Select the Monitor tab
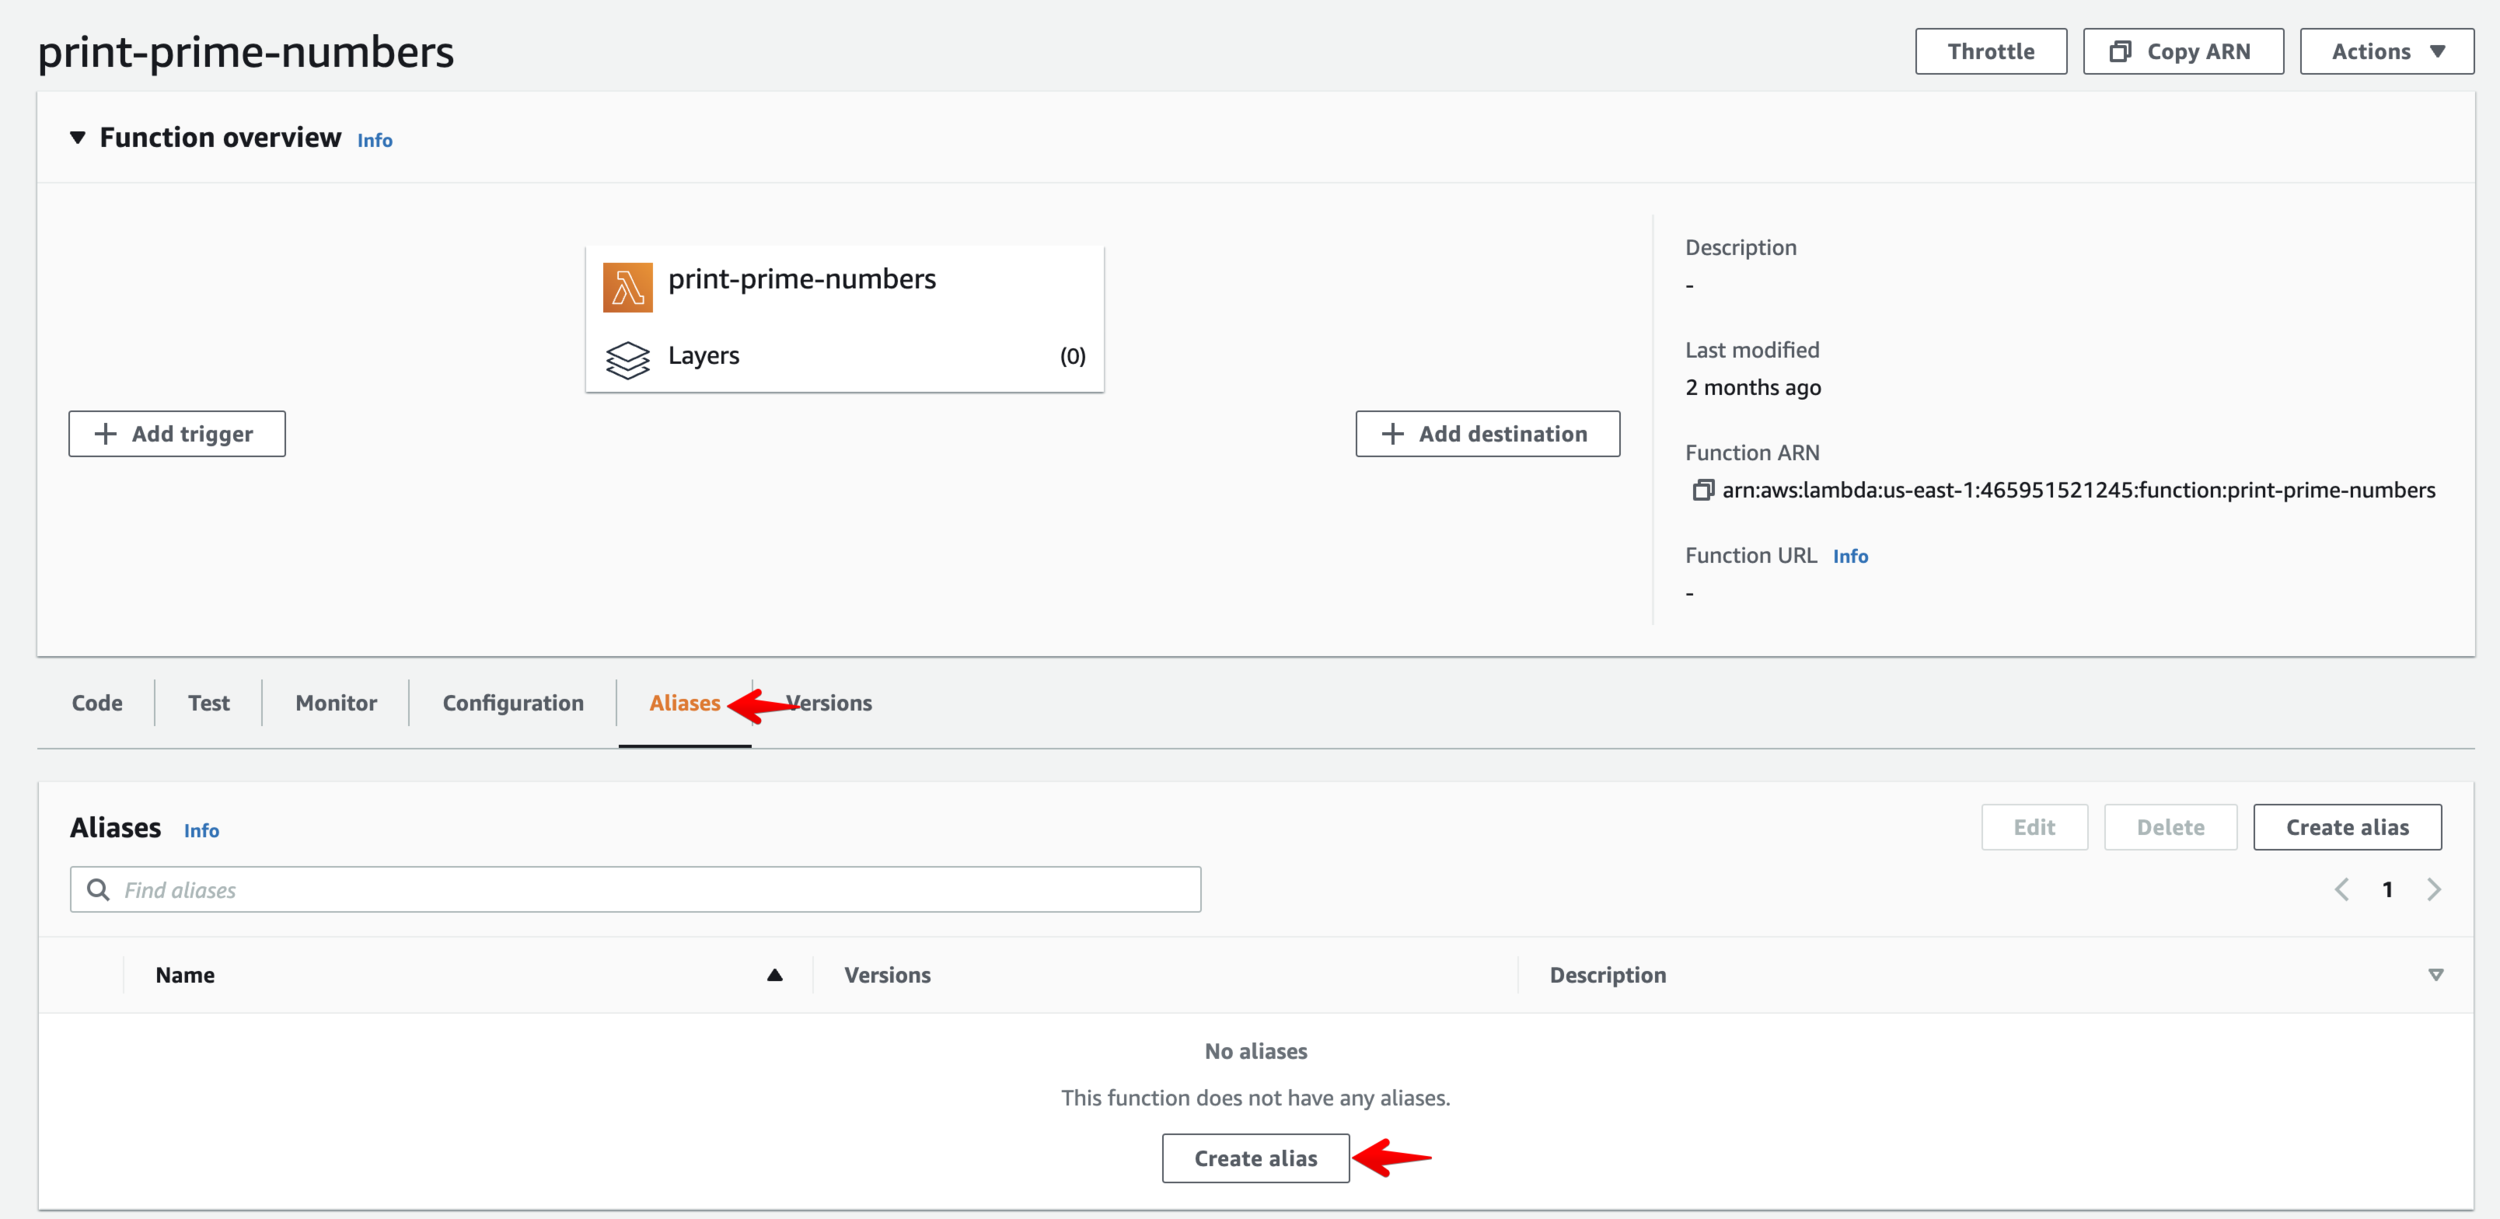The width and height of the screenshot is (2500, 1219). coord(336,703)
